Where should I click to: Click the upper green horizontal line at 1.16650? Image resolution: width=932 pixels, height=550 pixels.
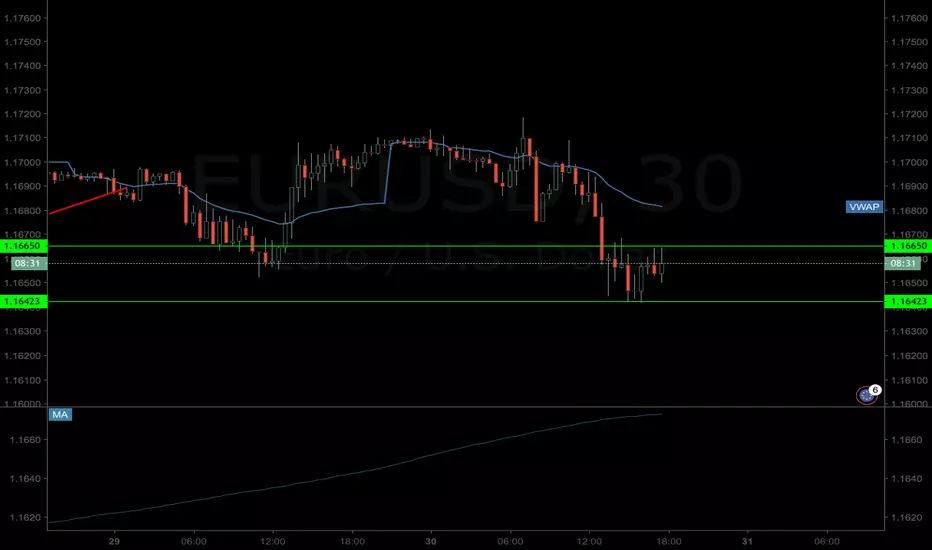click(x=466, y=246)
